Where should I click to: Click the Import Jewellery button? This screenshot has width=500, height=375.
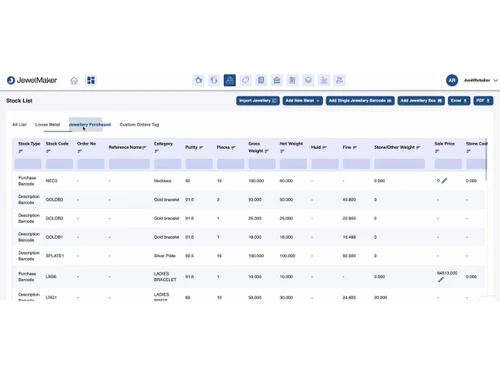[x=258, y=101]
